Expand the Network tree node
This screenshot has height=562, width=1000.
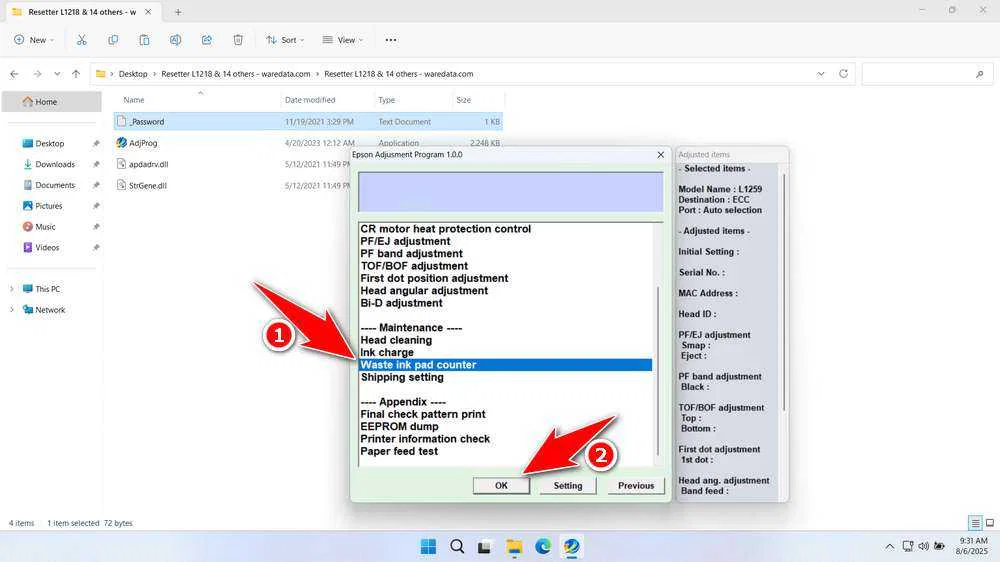[x=11, y=310]
